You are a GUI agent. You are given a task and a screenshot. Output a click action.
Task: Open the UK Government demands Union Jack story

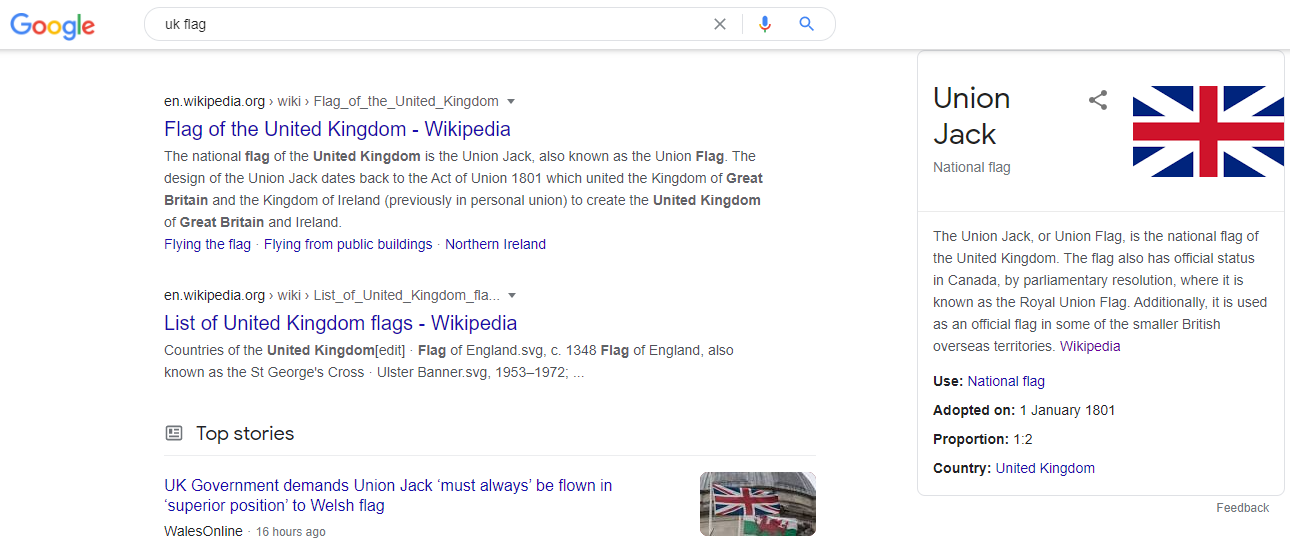click(388, 495)
